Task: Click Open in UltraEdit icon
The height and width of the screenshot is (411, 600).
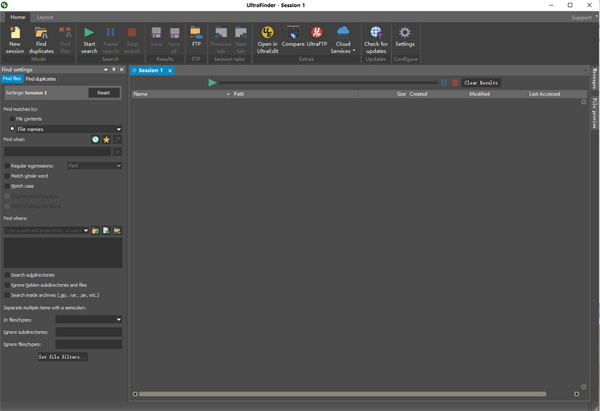Action: pyautogui.click(x=267, y=34)
